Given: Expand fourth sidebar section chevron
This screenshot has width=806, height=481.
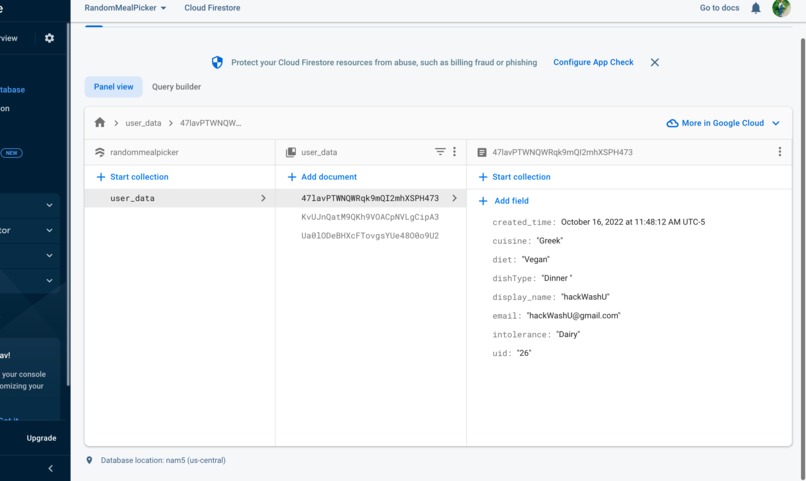Looking at the screenshot, I should click(49, 281).
